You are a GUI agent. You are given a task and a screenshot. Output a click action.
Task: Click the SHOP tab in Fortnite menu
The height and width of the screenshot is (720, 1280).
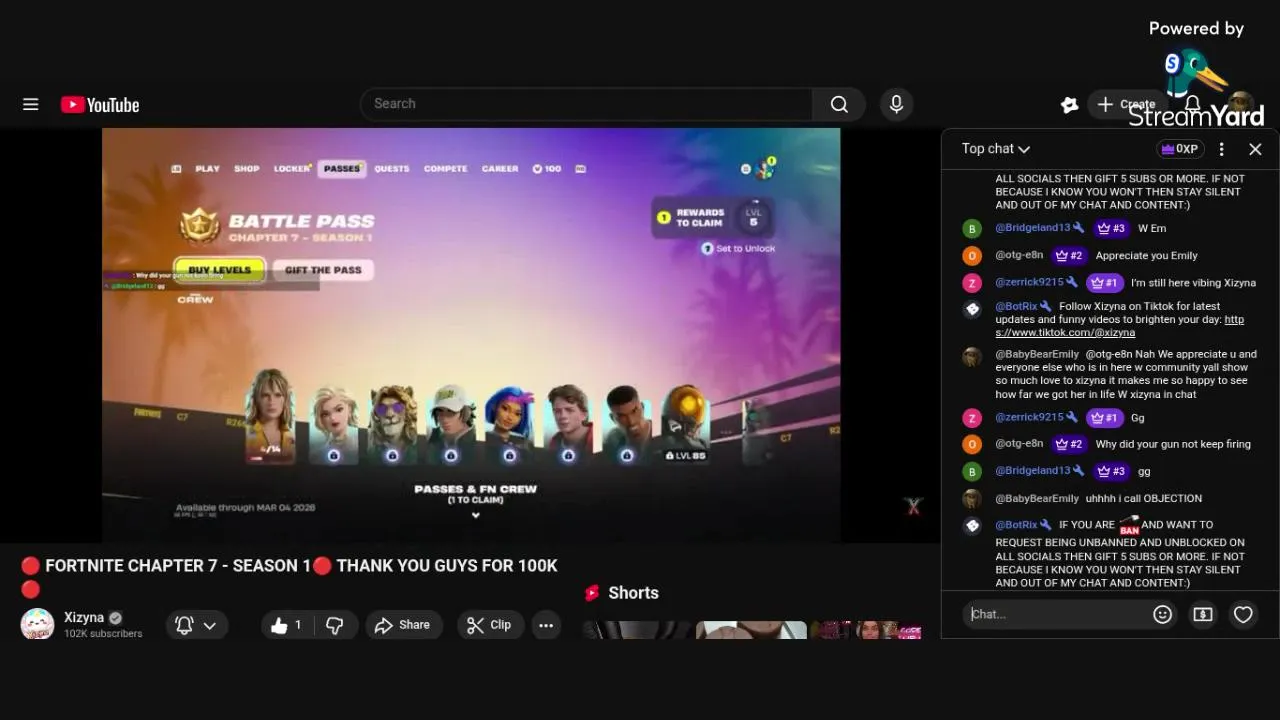coord(247,169)
